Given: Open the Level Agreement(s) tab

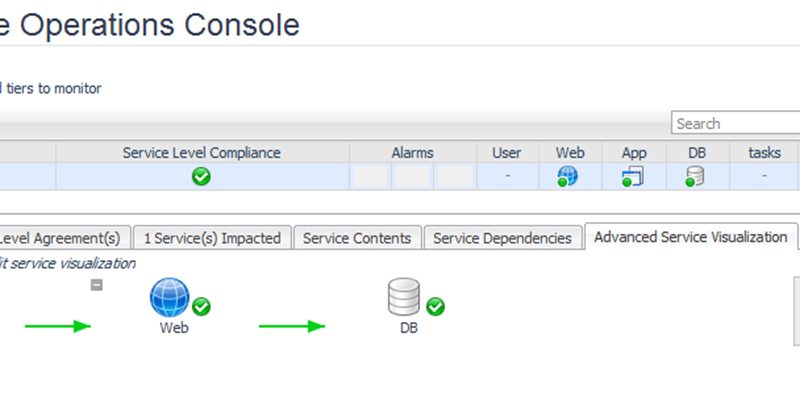Looking at the screenshot, I should pyautogui.click(x=62, y=238).
